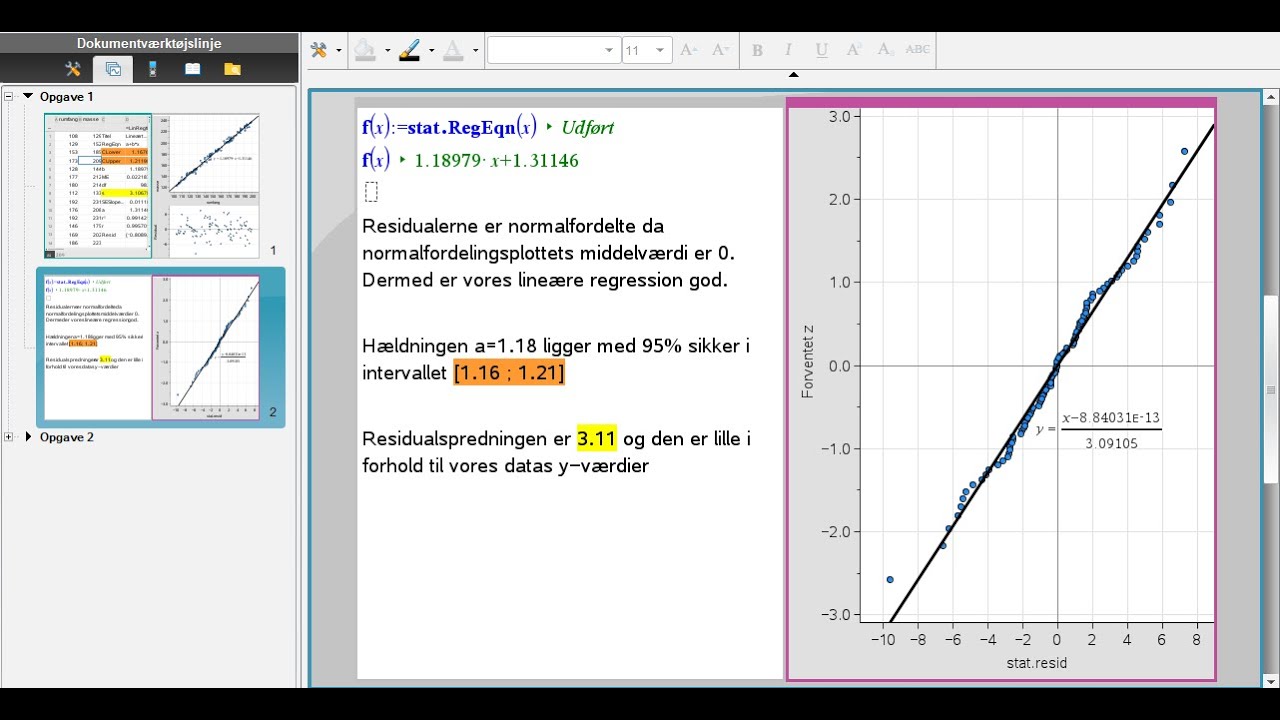Select the page sorter tab icon

click(113, 69)
